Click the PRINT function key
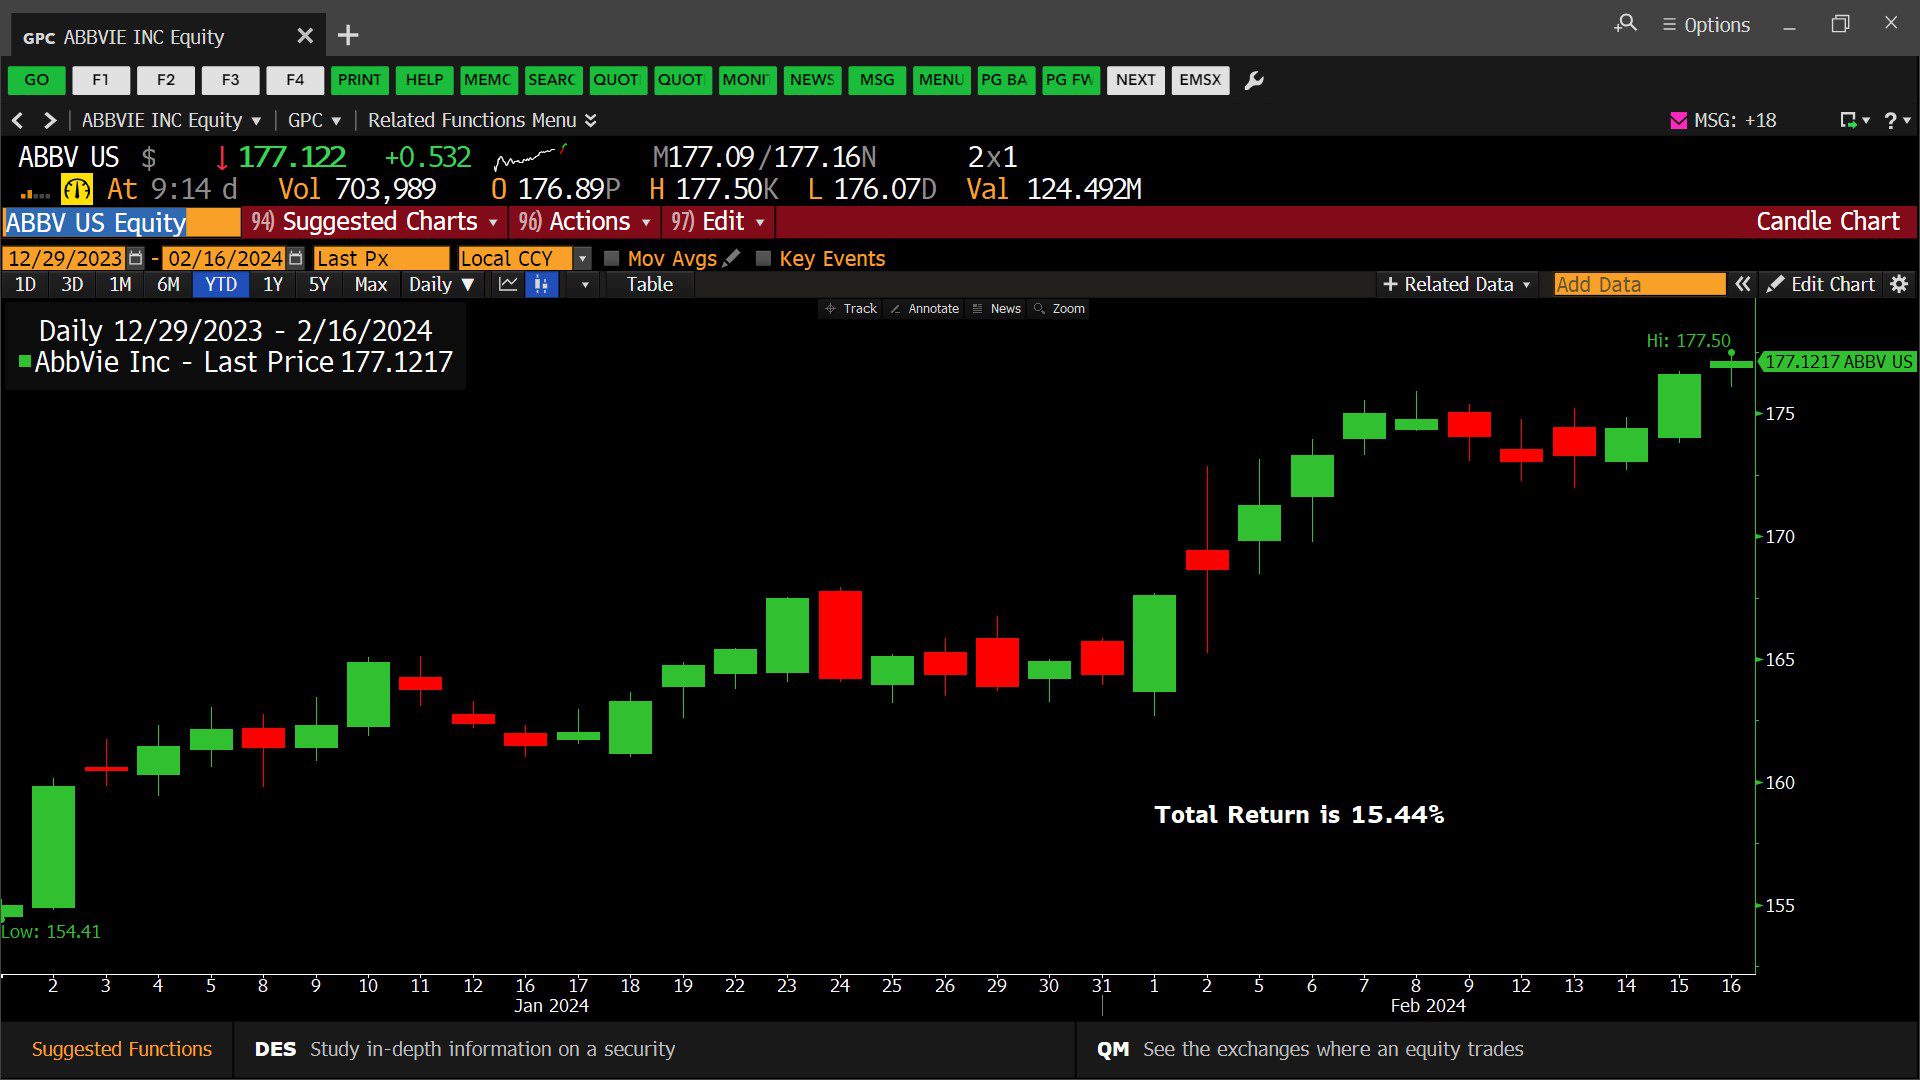This screenshot has height=1080, width=1920. (359, 80)
